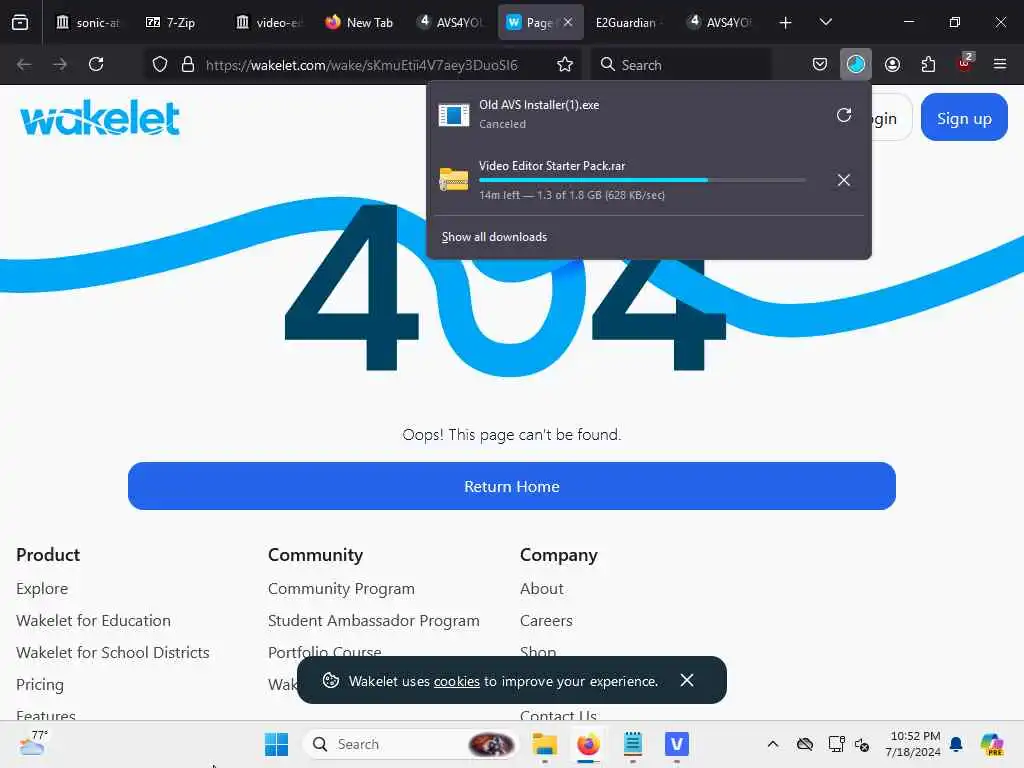This screenshot has height=768, width=1024.
Task: Save page to Pocket
Action: coord(820,64)
